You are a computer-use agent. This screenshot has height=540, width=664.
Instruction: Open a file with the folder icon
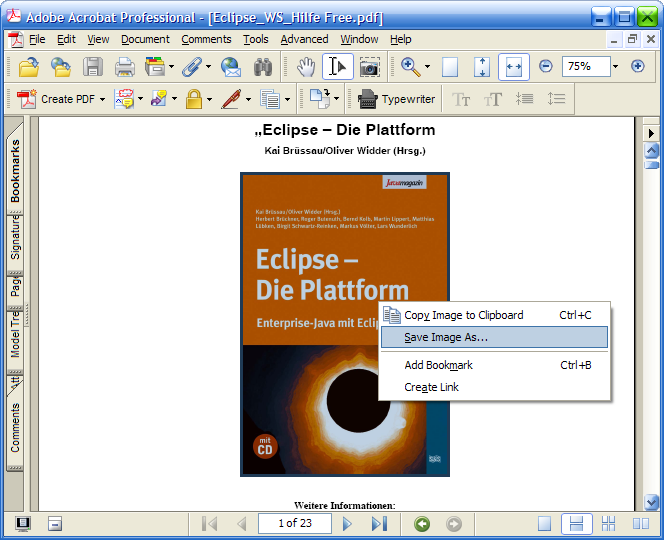29,67
